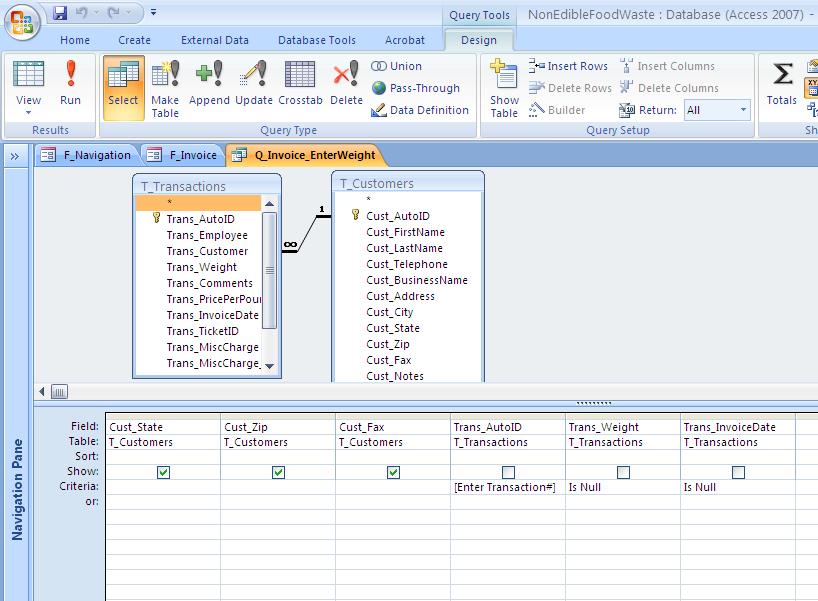
Task: Enable Show checkbox for Trans_AutoID column
Action: coord(508,472)
